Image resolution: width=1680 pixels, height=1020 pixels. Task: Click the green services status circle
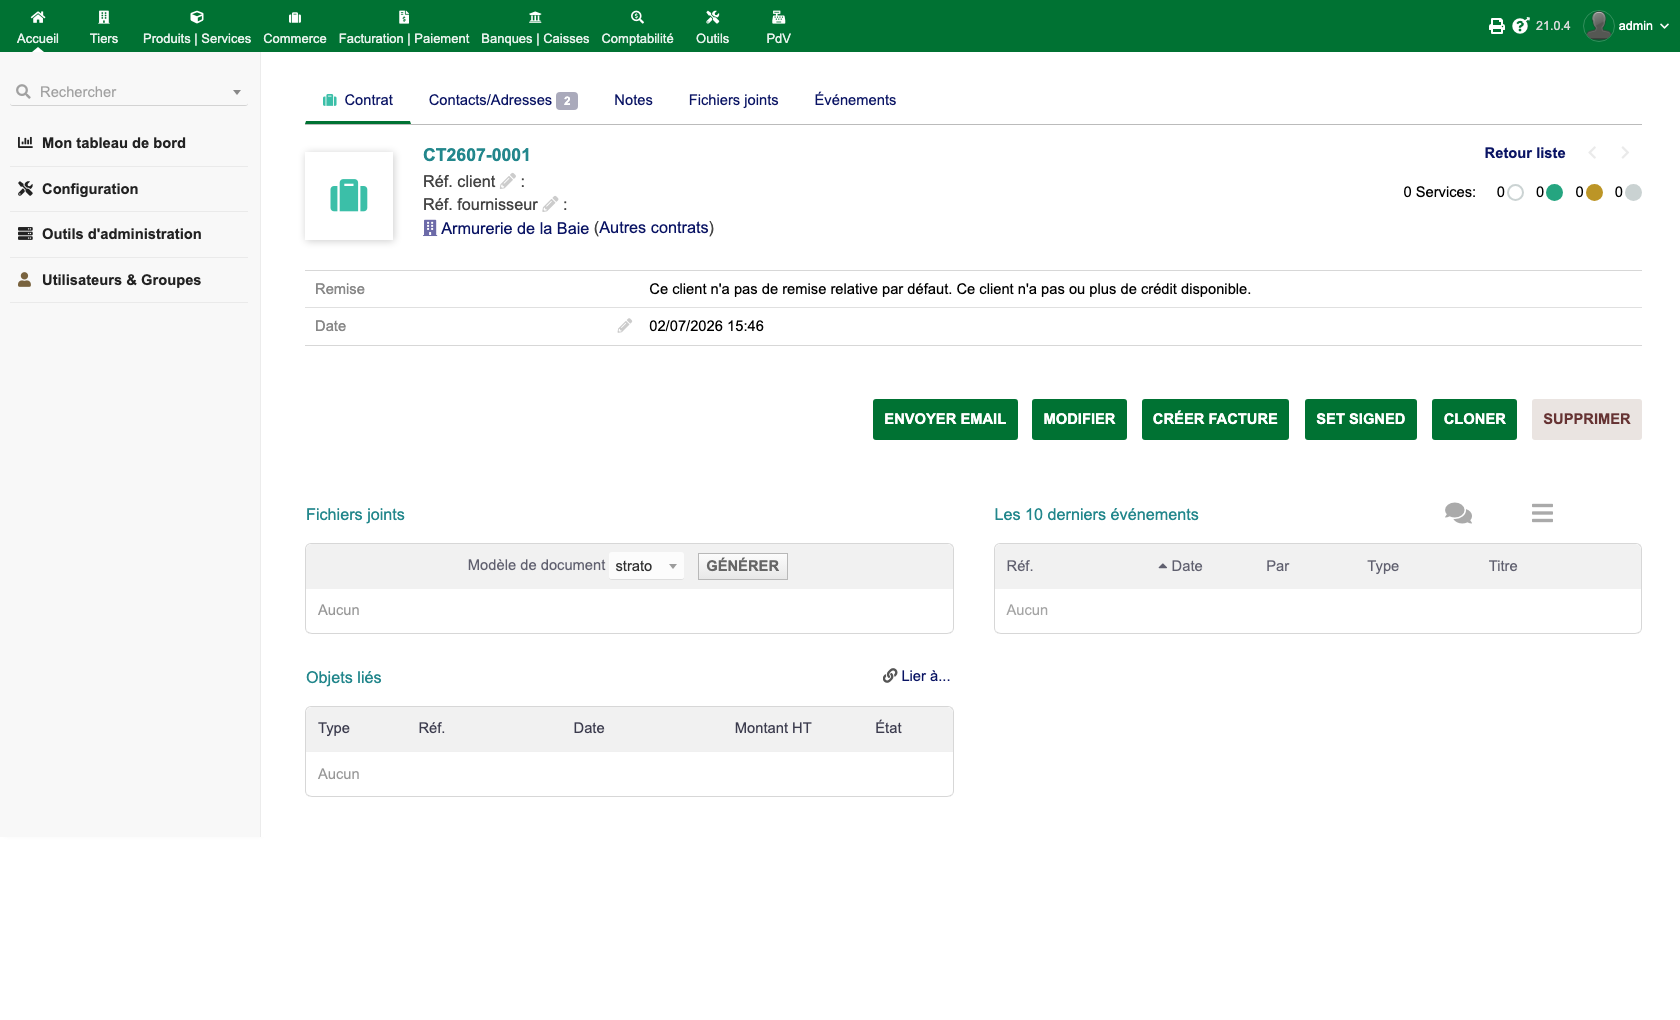(x=1555, y=192)
